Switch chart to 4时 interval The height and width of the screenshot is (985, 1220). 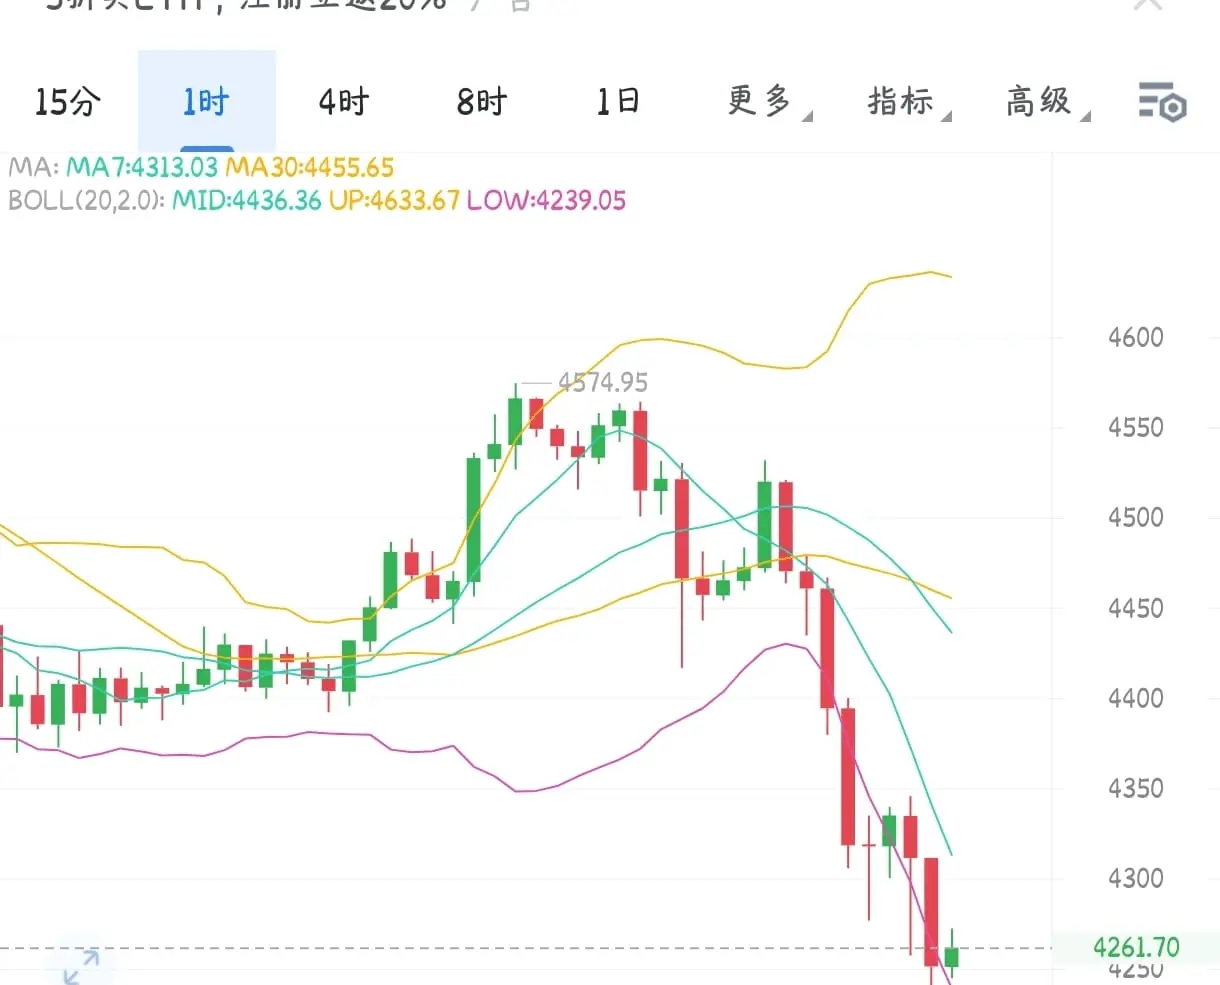tap(344, 101)
